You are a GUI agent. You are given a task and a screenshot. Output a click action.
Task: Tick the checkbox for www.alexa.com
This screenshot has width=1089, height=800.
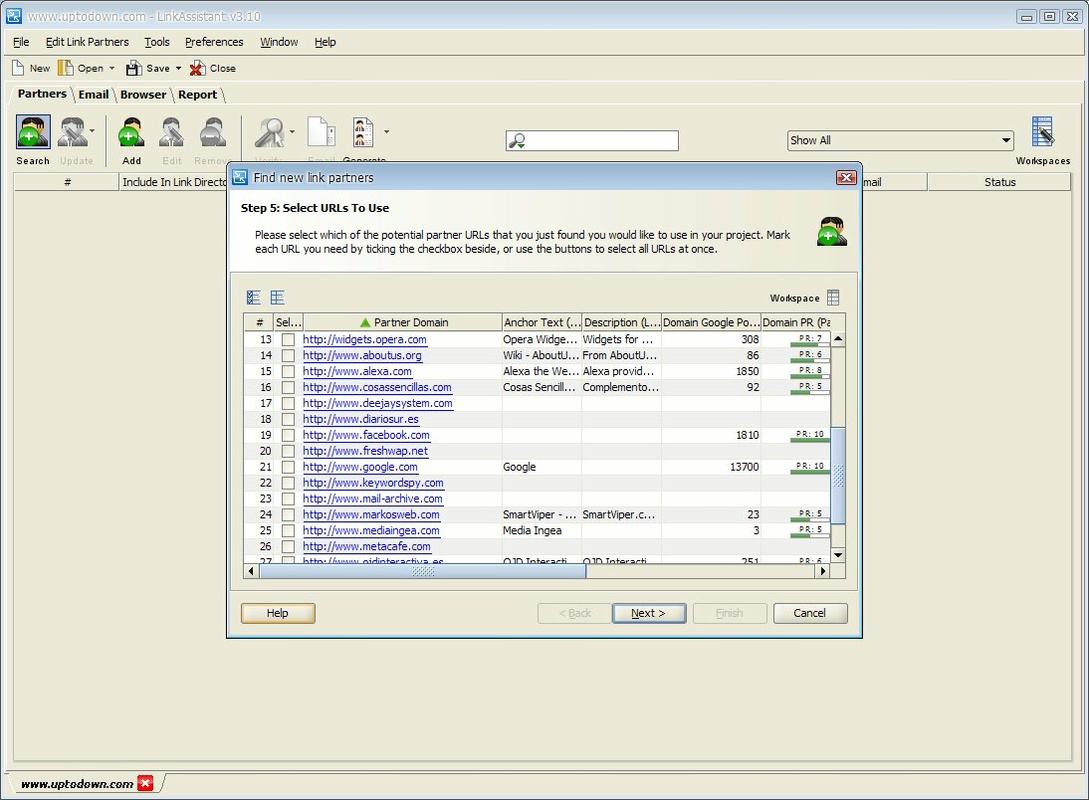(x=288, y=372)
